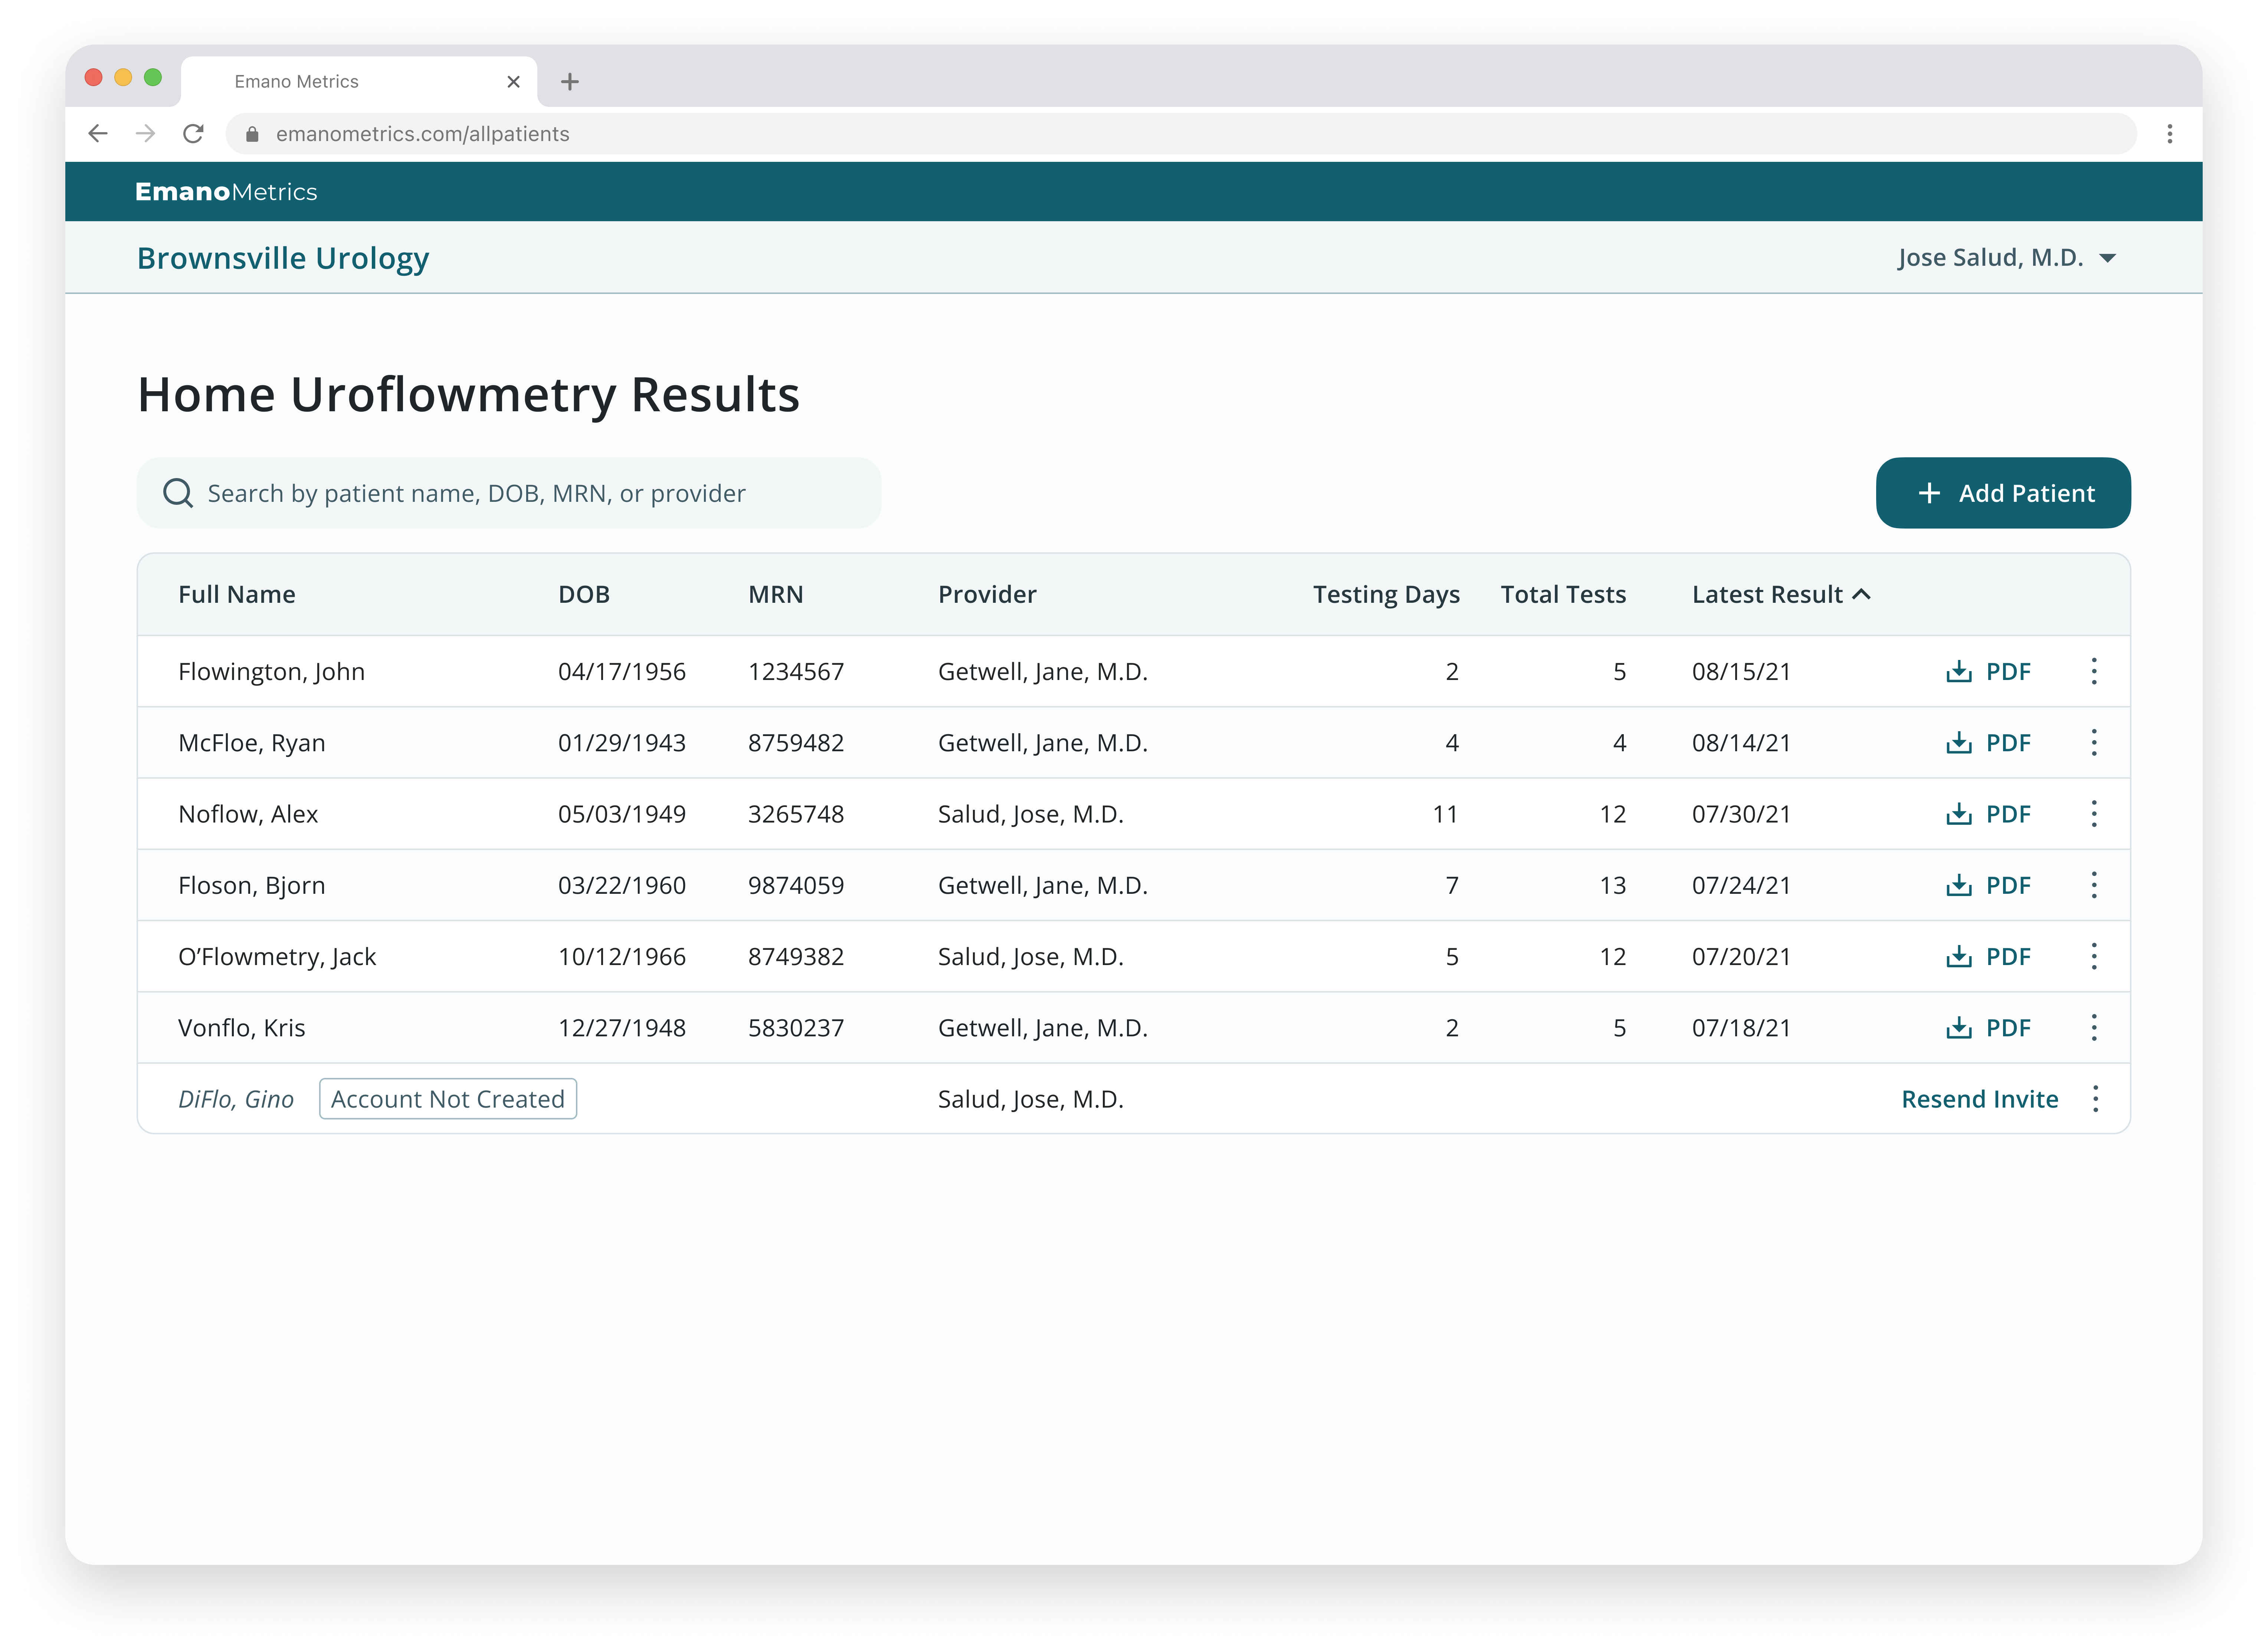Image resolution: width=2268 pixels, height=1651 pixels.
Task: Sort by MRN column header
Action: point(775,594)
